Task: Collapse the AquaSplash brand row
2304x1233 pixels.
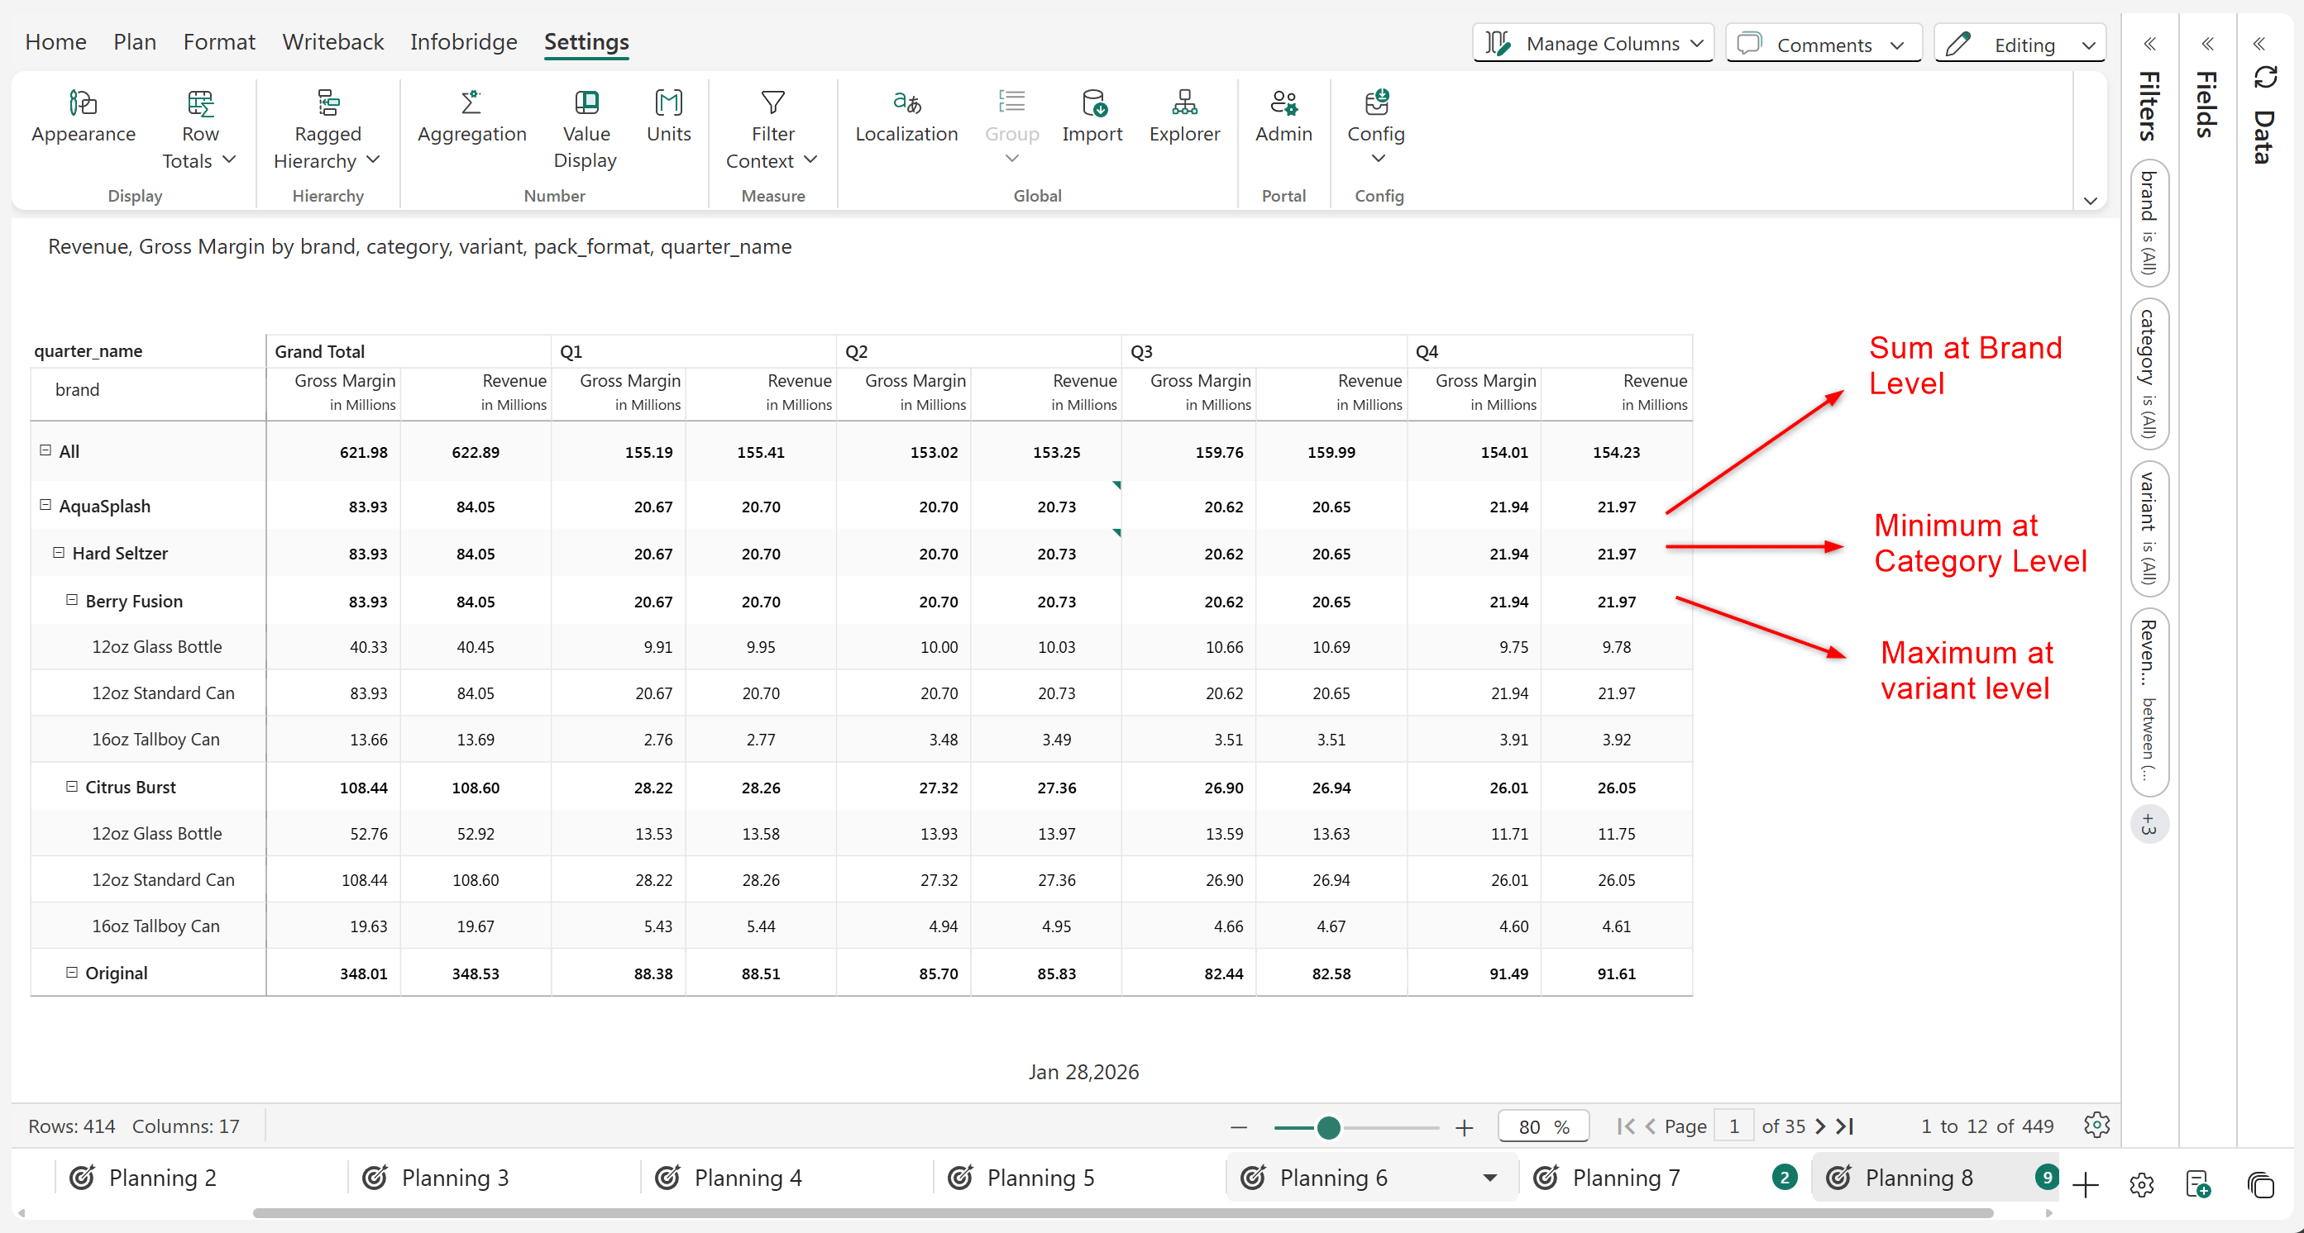Action: pos(45,505)
